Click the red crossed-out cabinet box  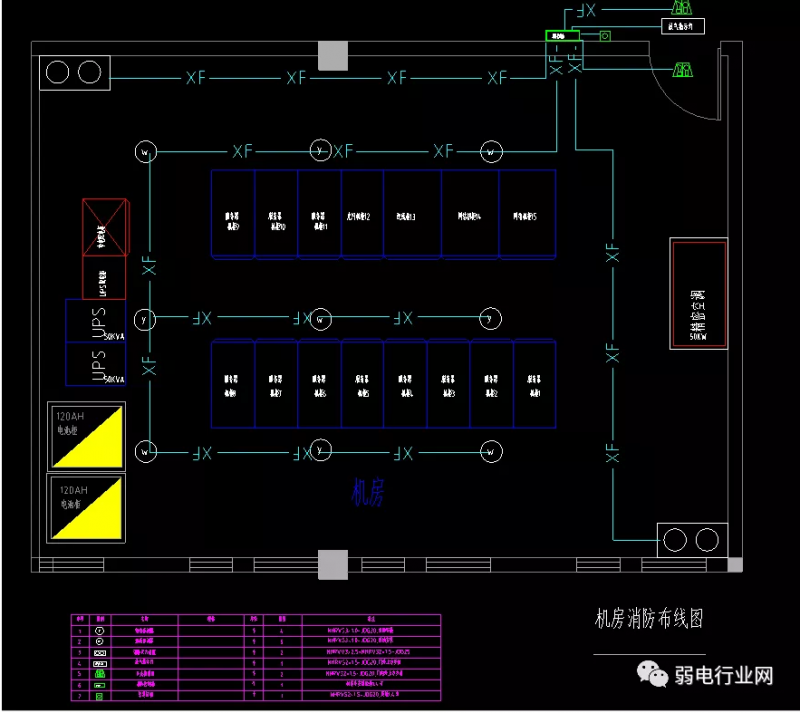(x=105, y=228)
